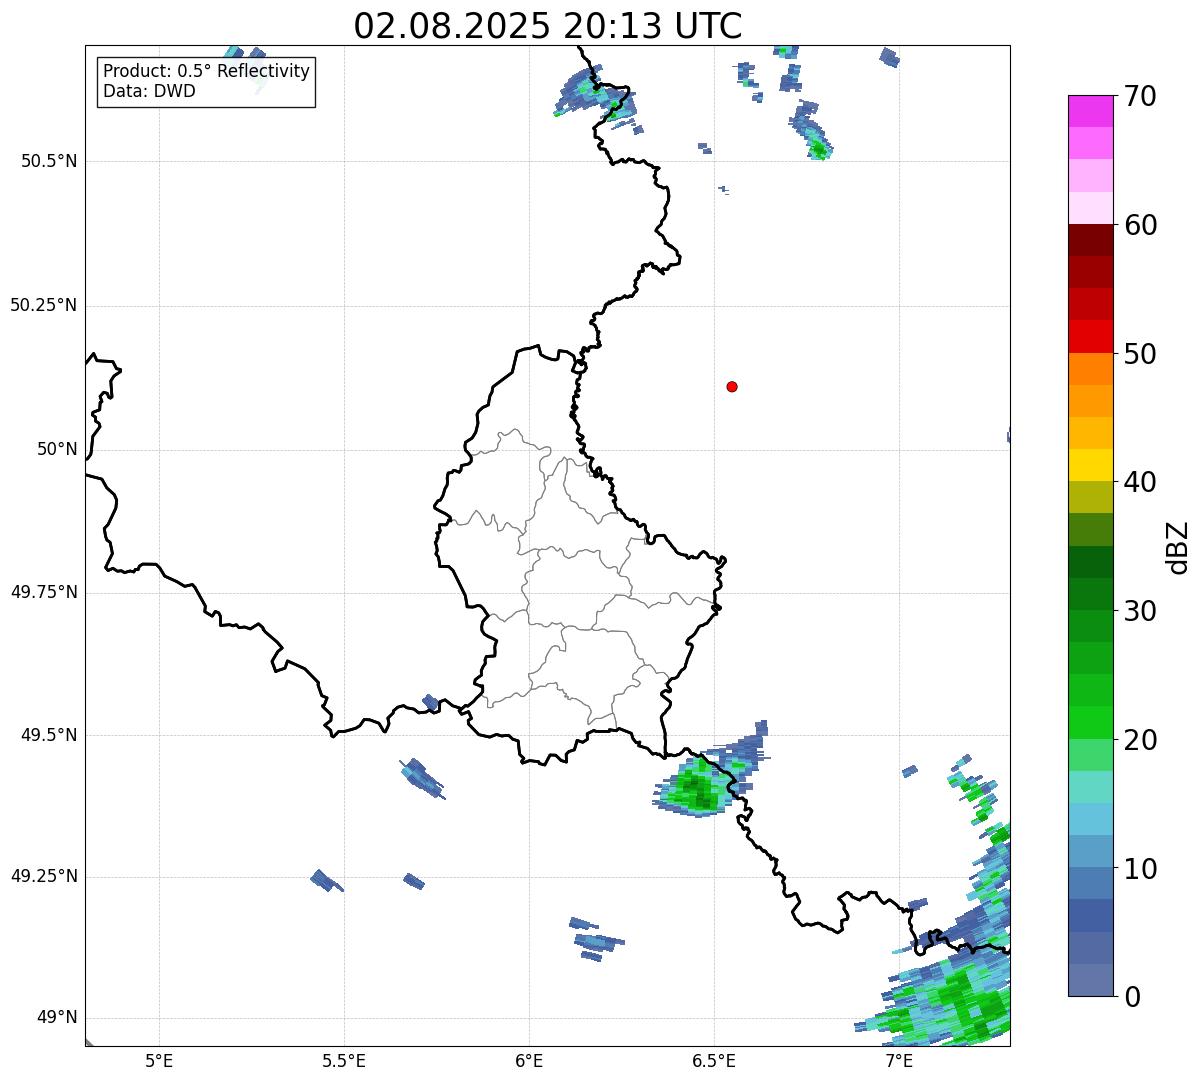Click the red dot location marker
The height and width of the screenshot is (1081, 1202).
[732, 387]
